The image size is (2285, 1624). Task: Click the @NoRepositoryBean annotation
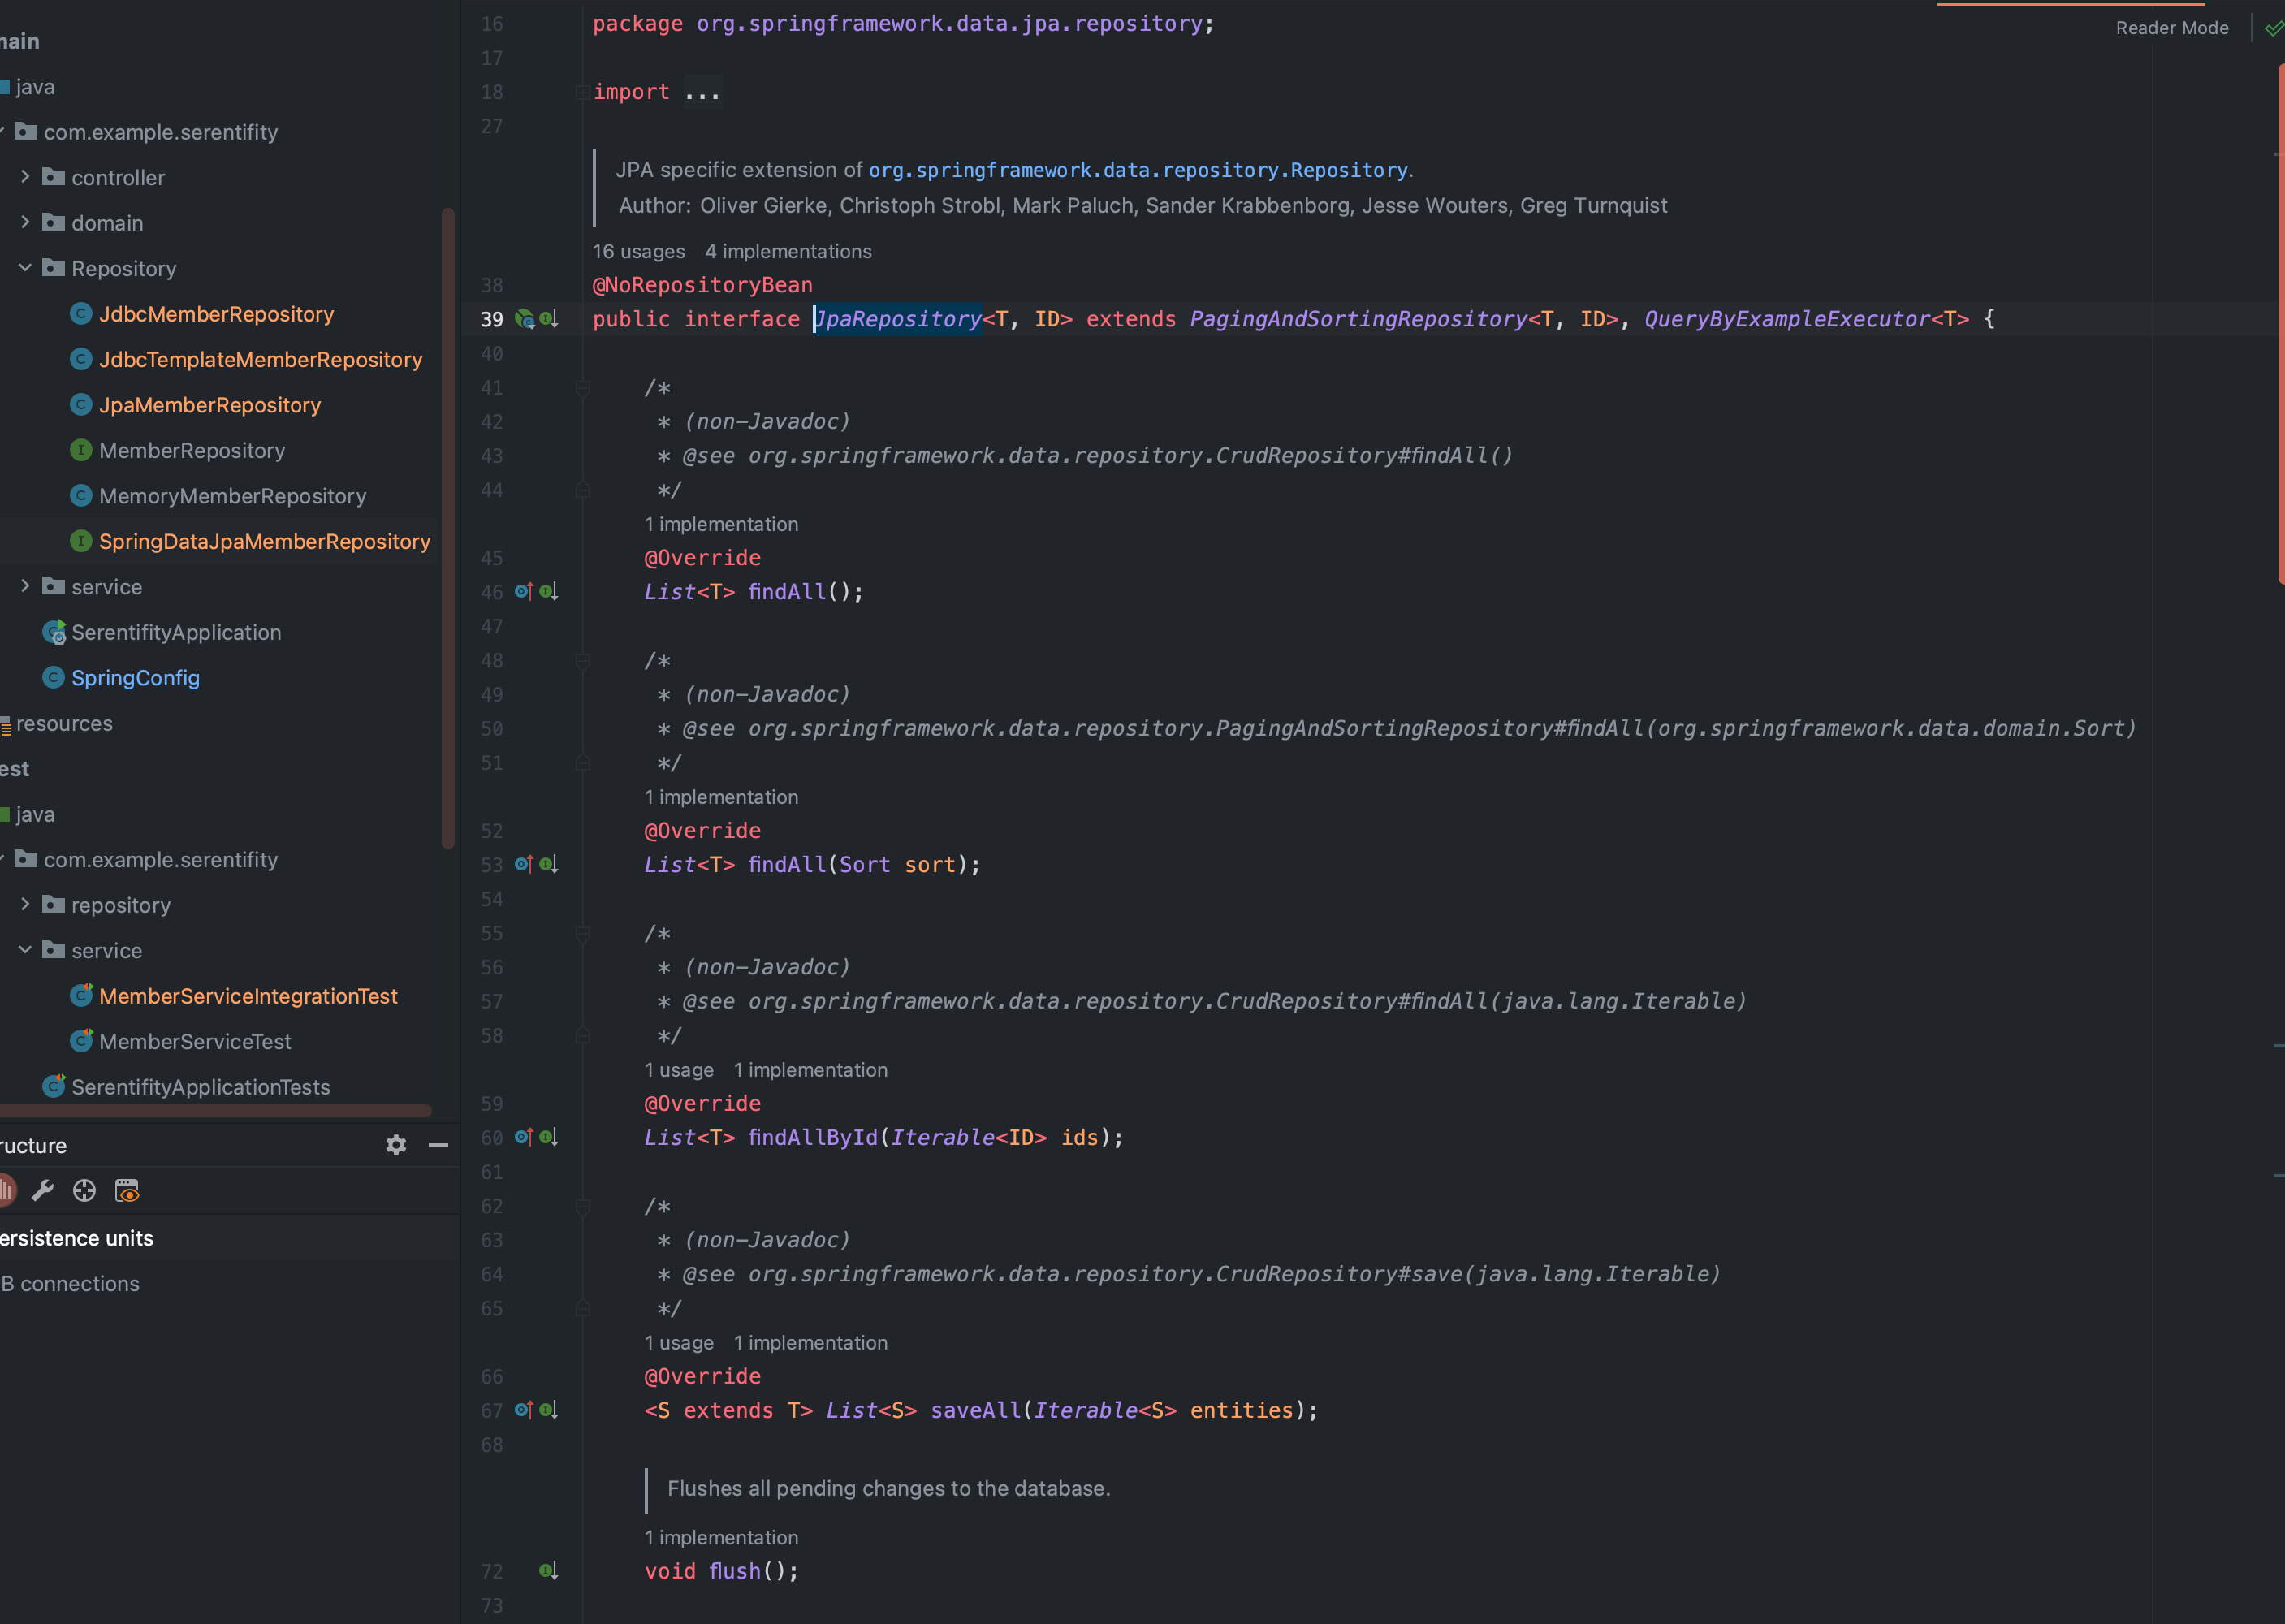702,285
